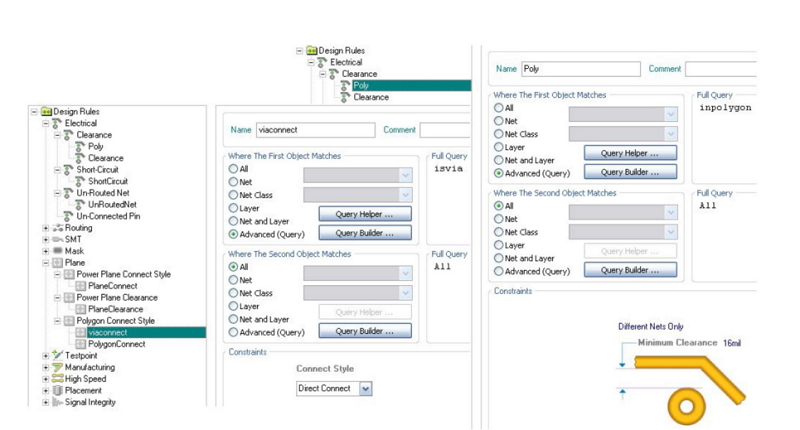Image resolution: width=800 pixels, height=430 pixels.
Task: Click the Placement category icon
Action: pos(57,391)
